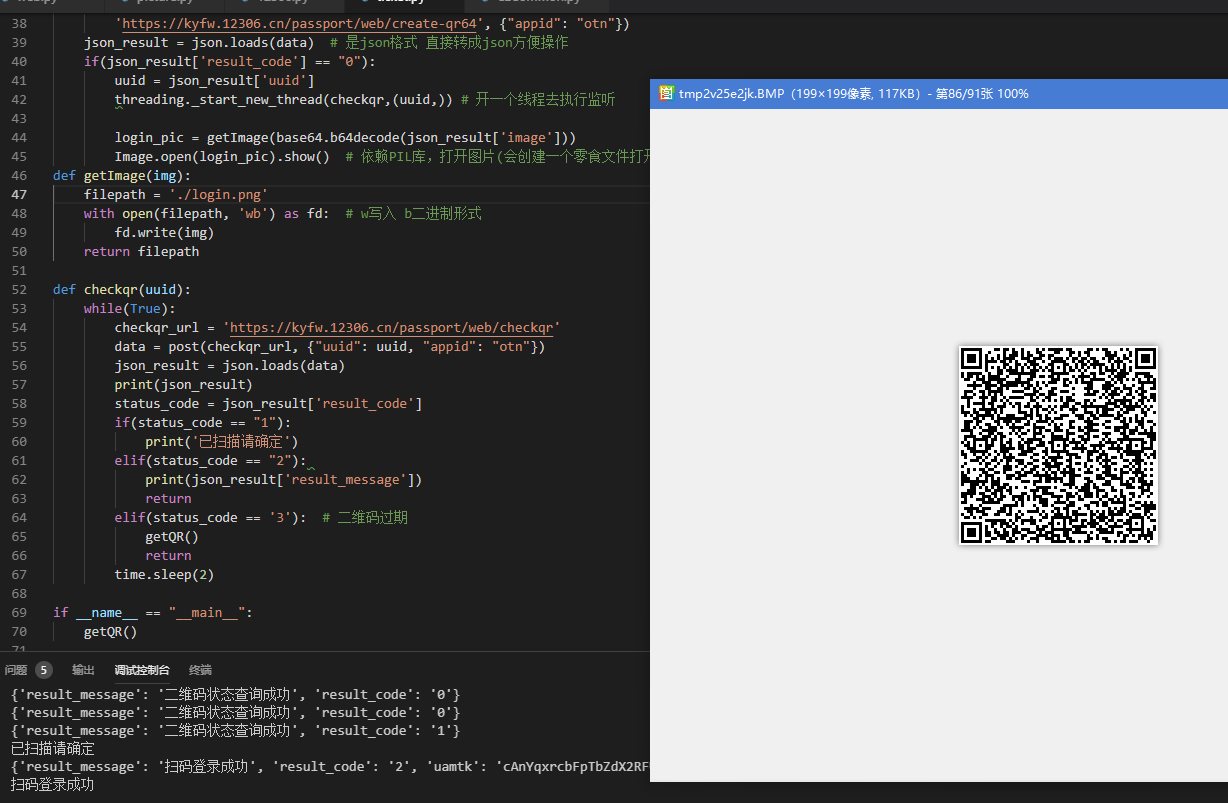Click 'json_result = json.loads(data)' on line 56

(229, 366)
